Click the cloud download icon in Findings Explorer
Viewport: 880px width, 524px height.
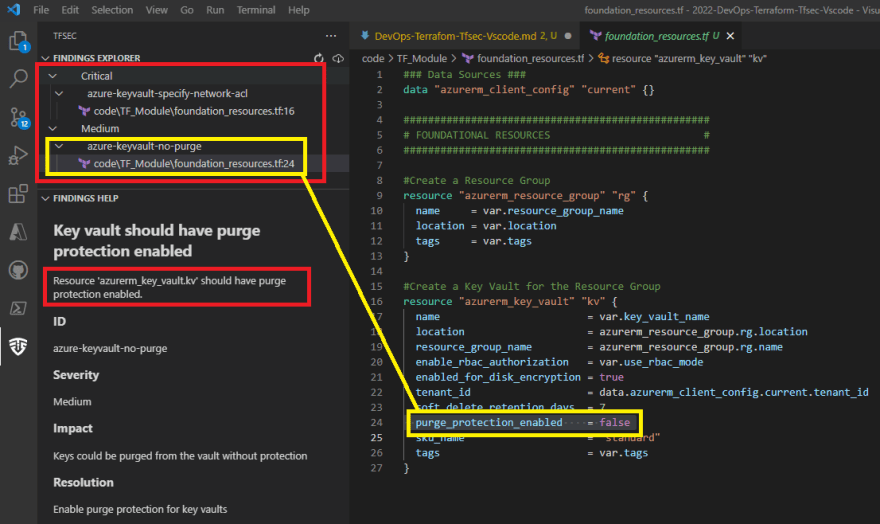(338, 58)
